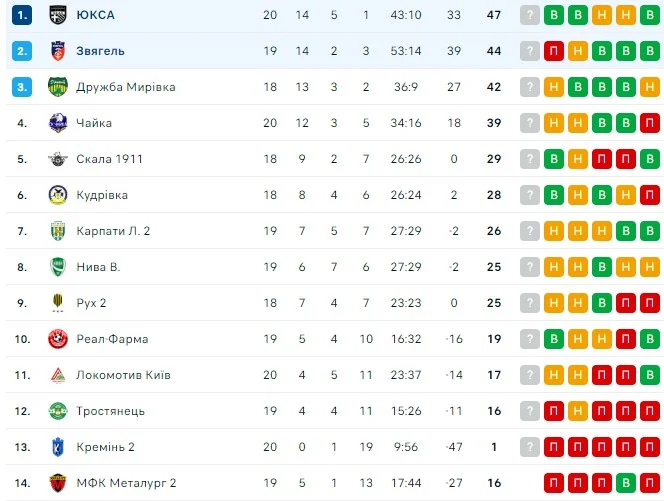Click the Кудрівка team badge
664x501 pixels.
57,195
